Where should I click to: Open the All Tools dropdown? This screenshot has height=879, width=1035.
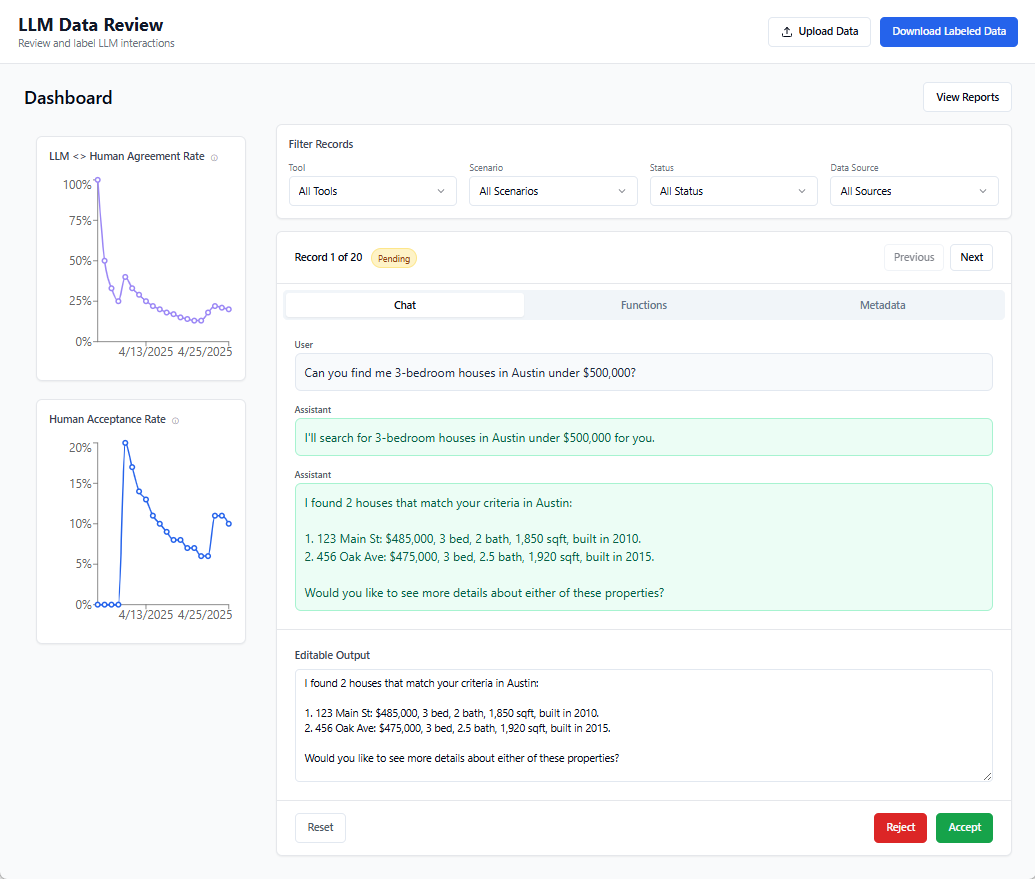click(372, 190)
